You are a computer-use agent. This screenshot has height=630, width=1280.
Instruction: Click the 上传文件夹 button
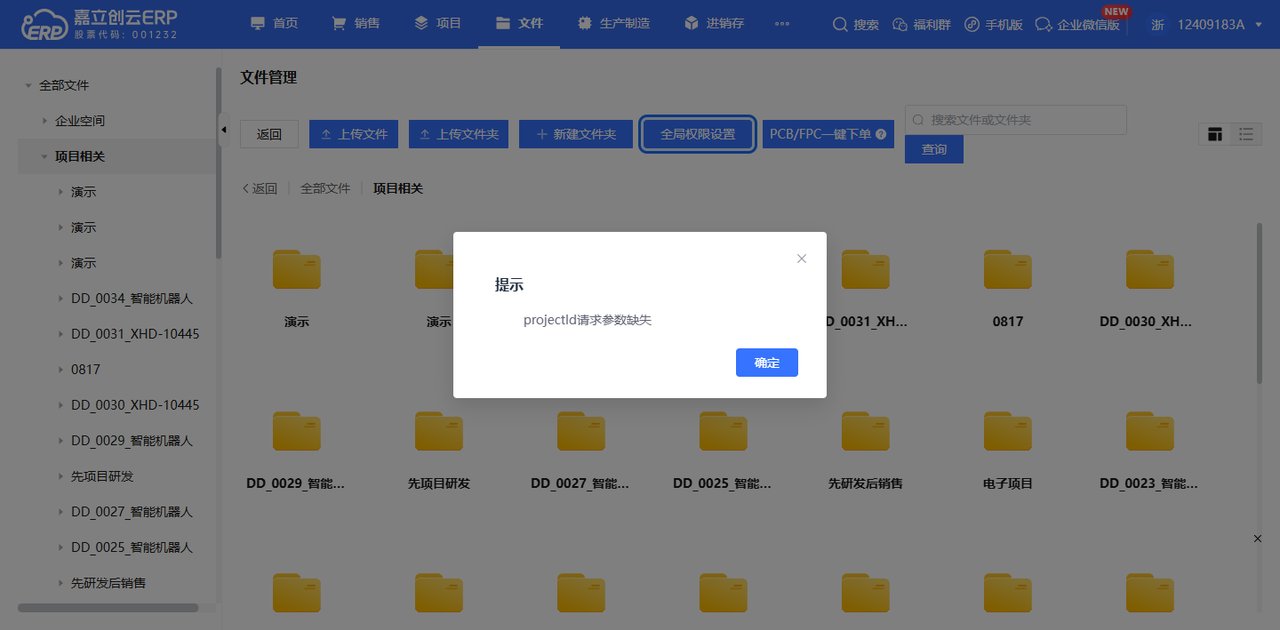click(x=459, y=134)
